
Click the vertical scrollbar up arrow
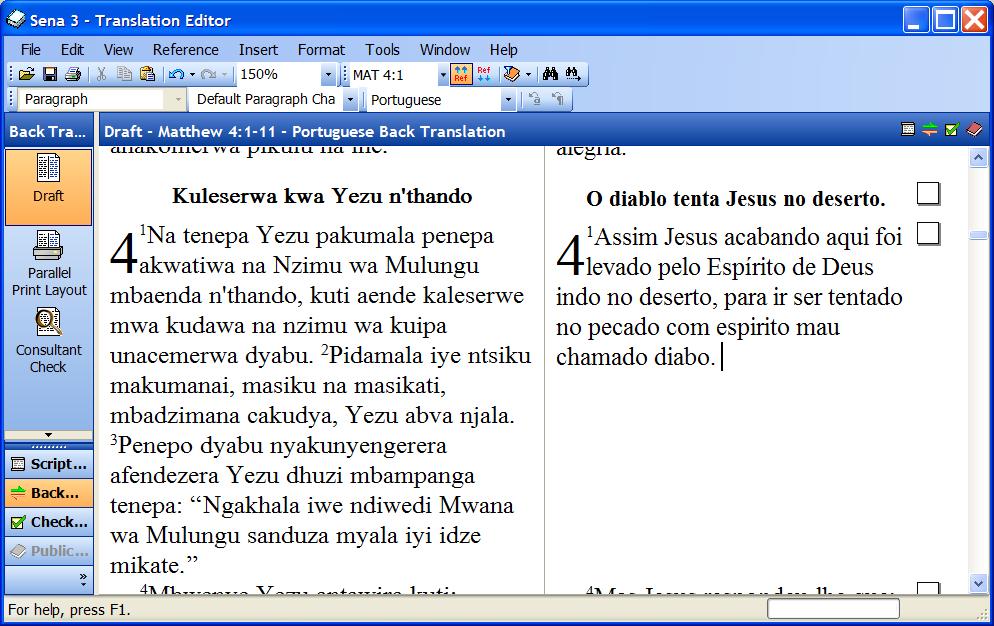(x=978, y=157)
